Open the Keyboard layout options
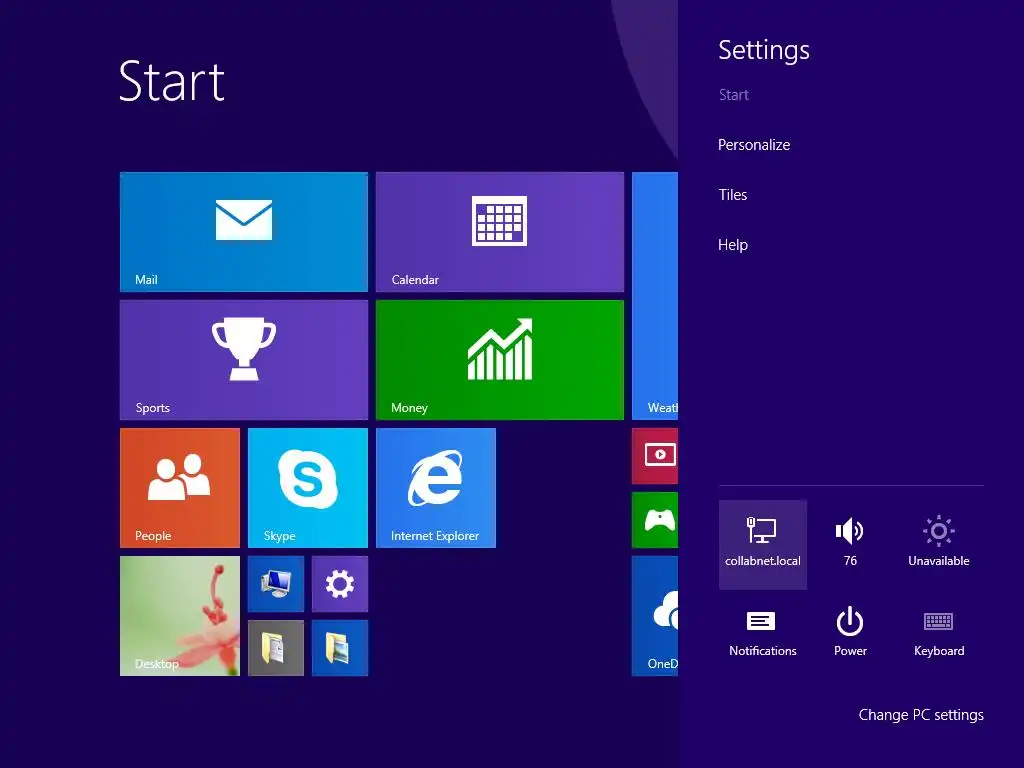 tap(938, 634)
